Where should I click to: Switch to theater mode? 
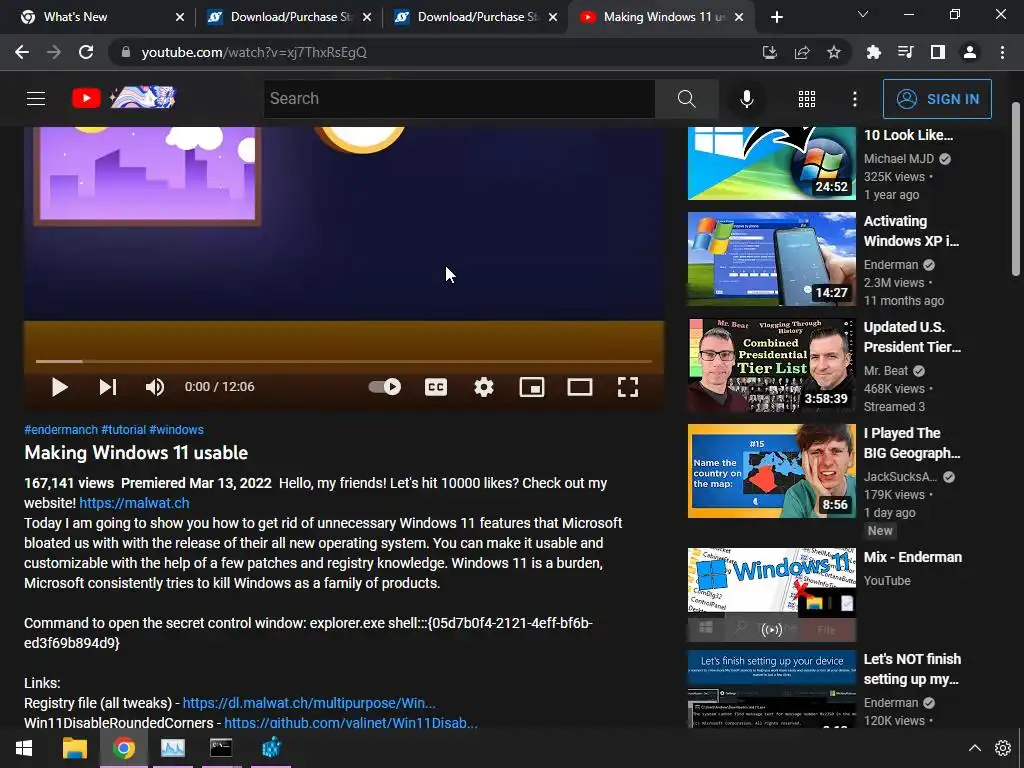580,387
